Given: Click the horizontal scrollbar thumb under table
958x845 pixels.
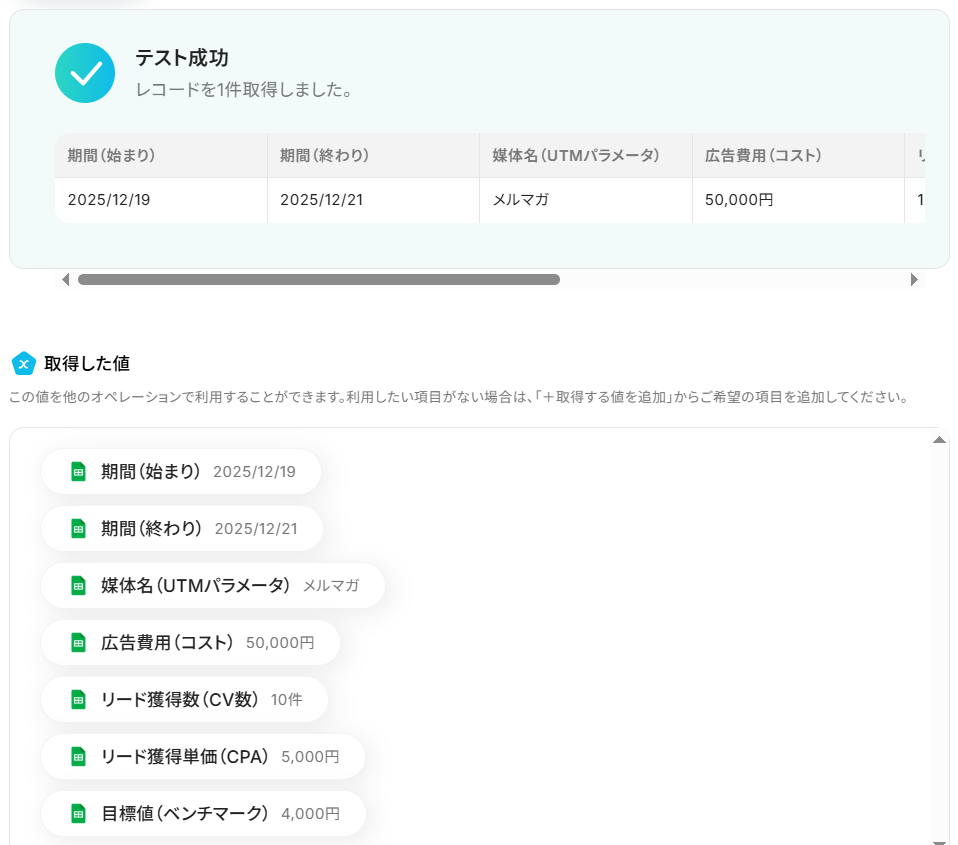Looking at the screenshot, I should (x=319, y=279).
